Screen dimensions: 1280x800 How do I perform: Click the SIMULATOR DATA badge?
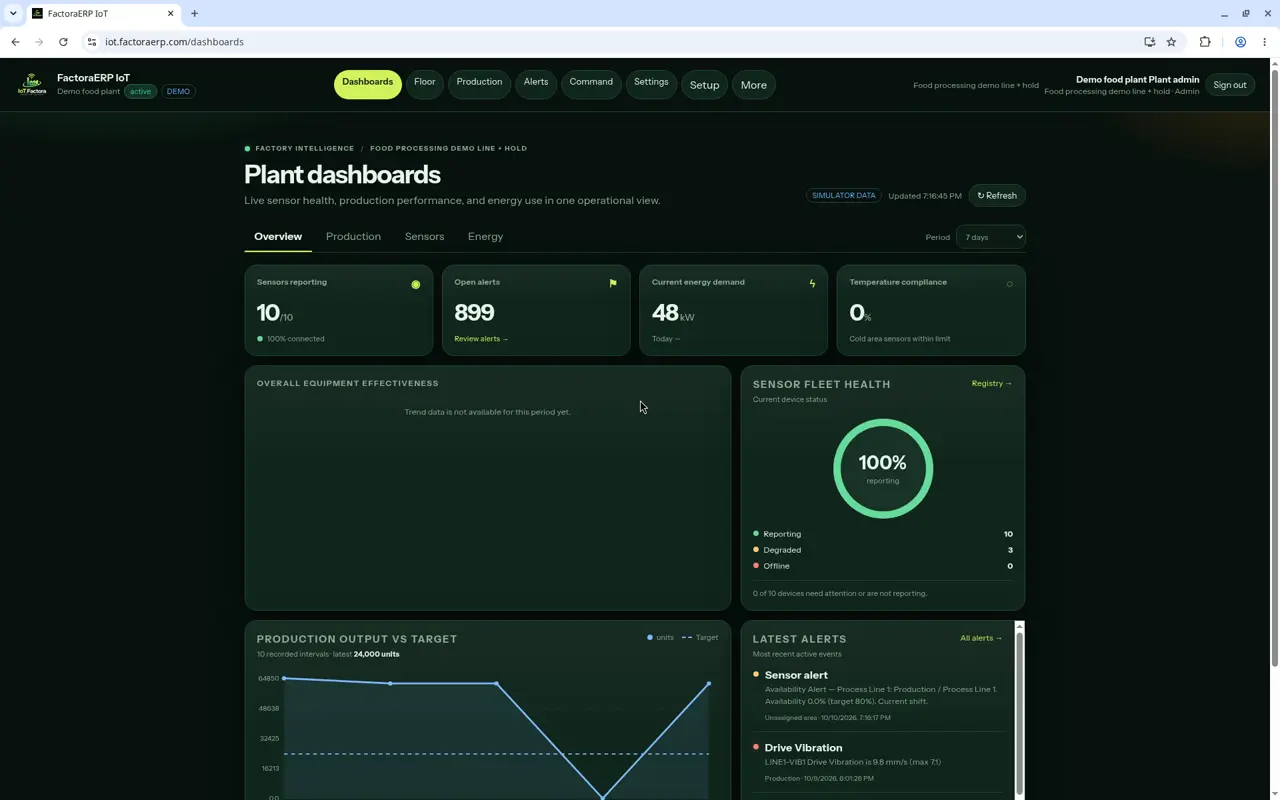pos(844,196)
